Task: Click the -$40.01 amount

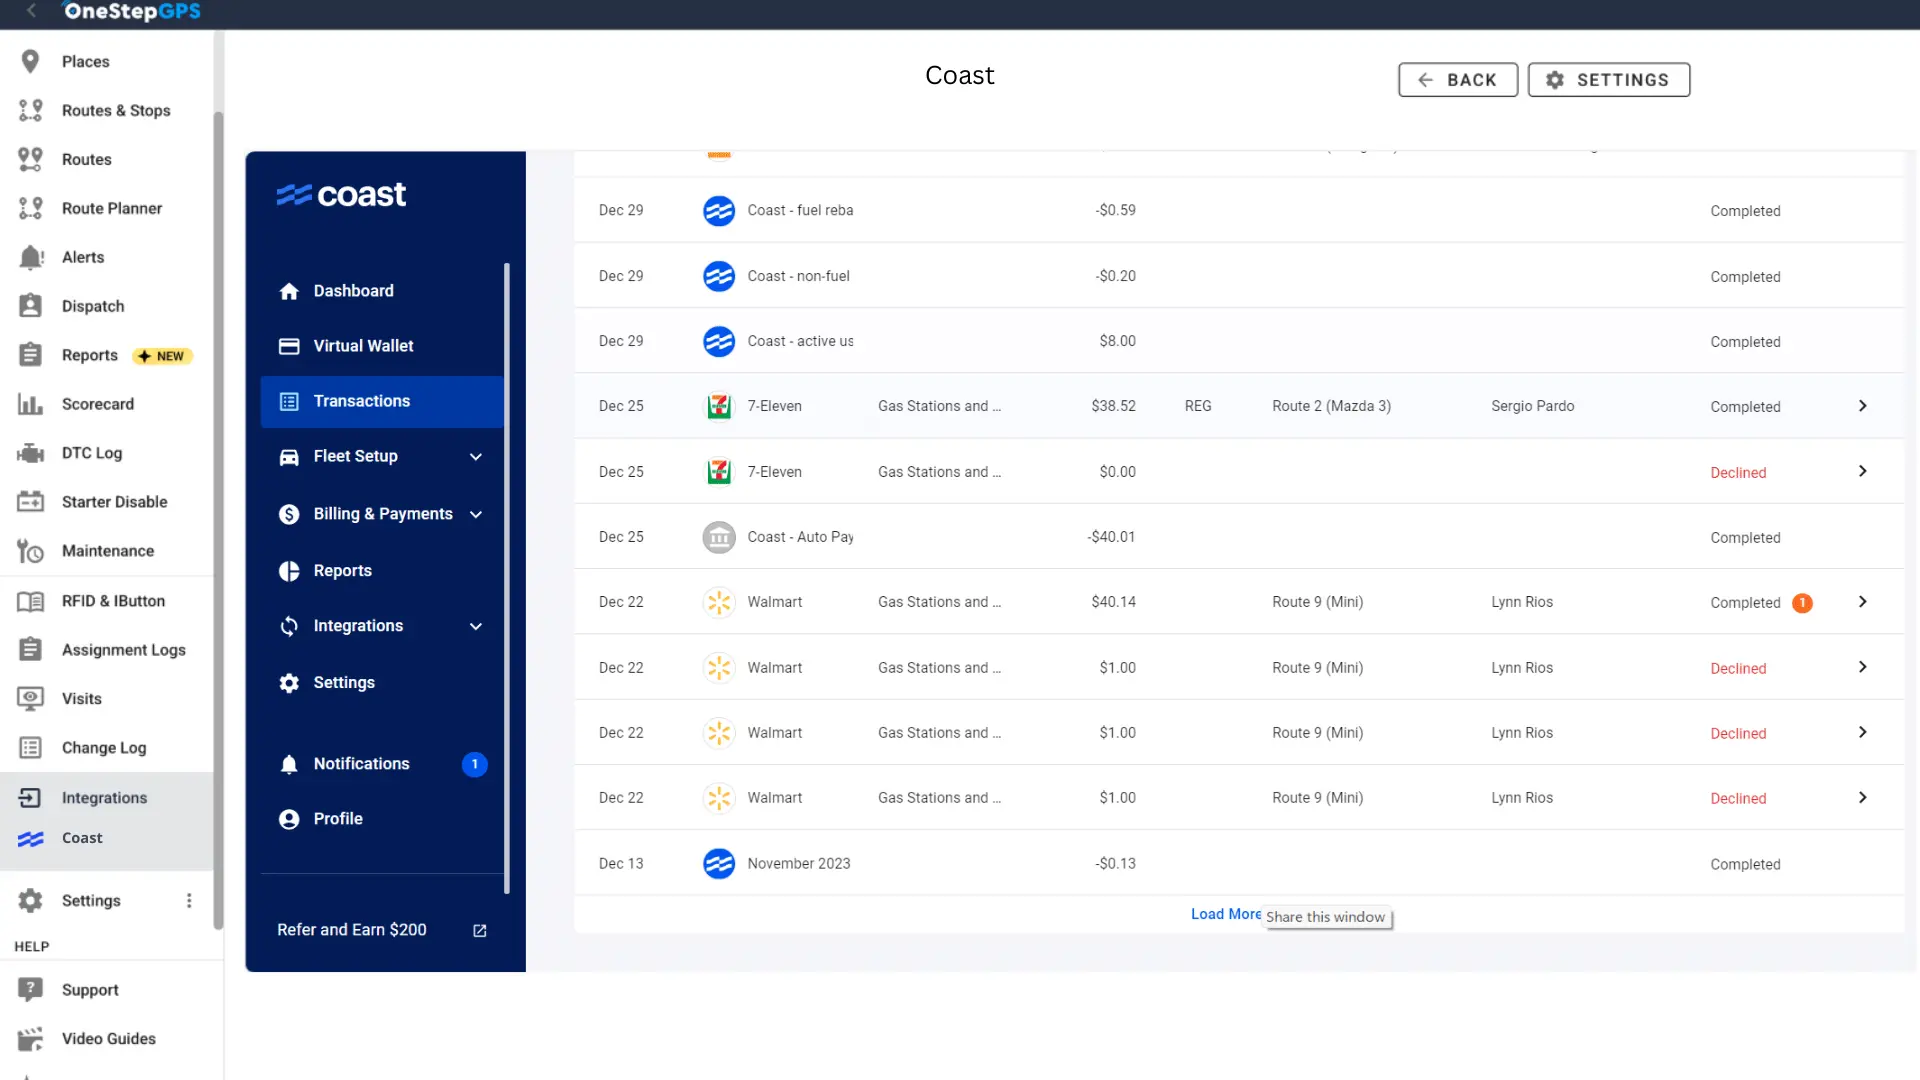Action: pyautogui.click(x=1111, y=537)
